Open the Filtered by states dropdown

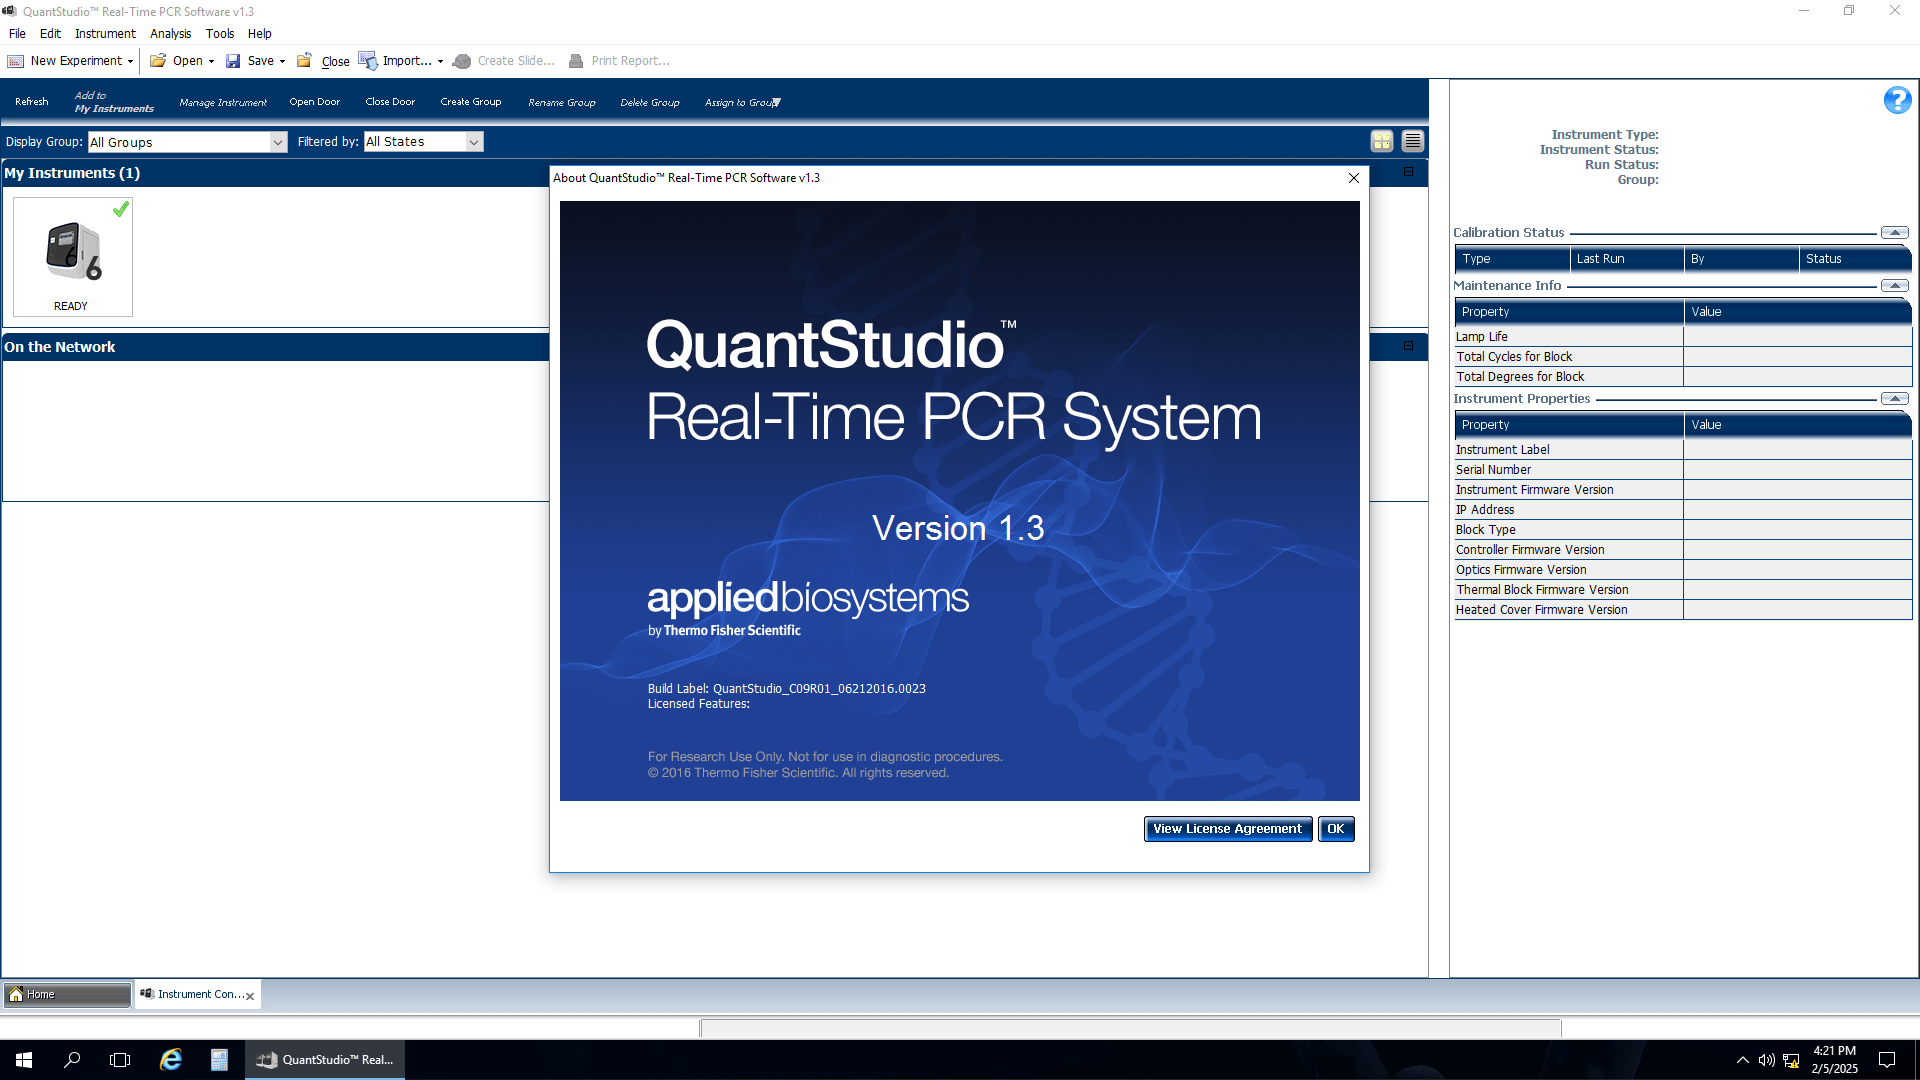tap(474, 142)
